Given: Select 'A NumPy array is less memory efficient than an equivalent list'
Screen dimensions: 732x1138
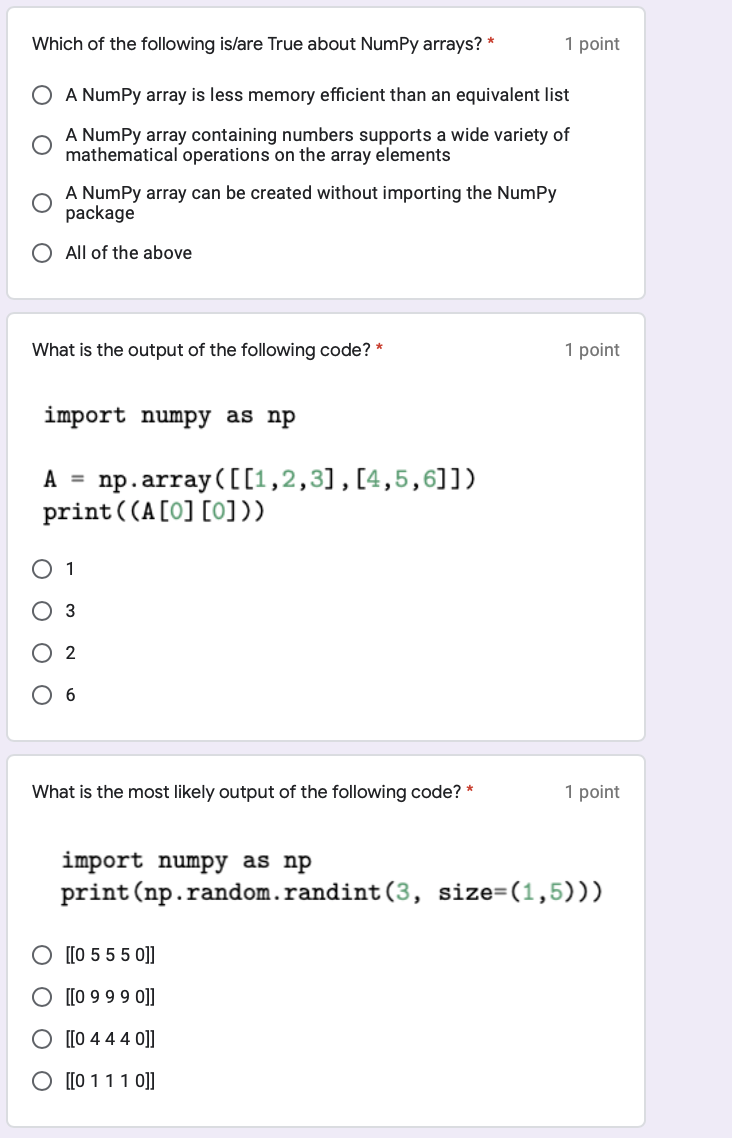Looking at the screenshot, I should point(41,95).
